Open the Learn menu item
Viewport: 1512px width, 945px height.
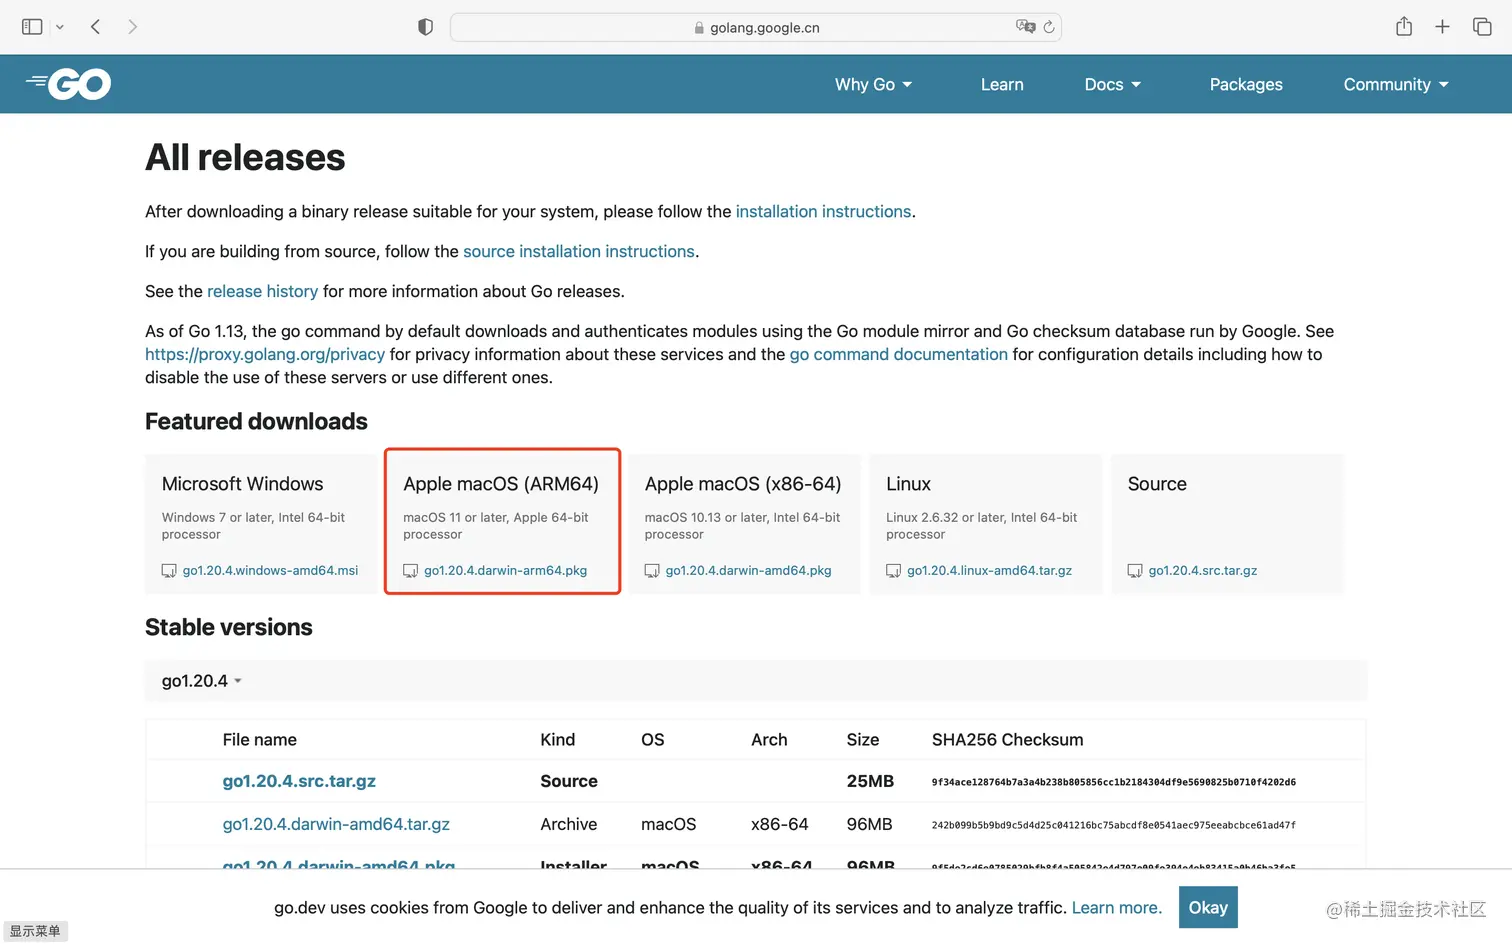tap(1002, 85)
